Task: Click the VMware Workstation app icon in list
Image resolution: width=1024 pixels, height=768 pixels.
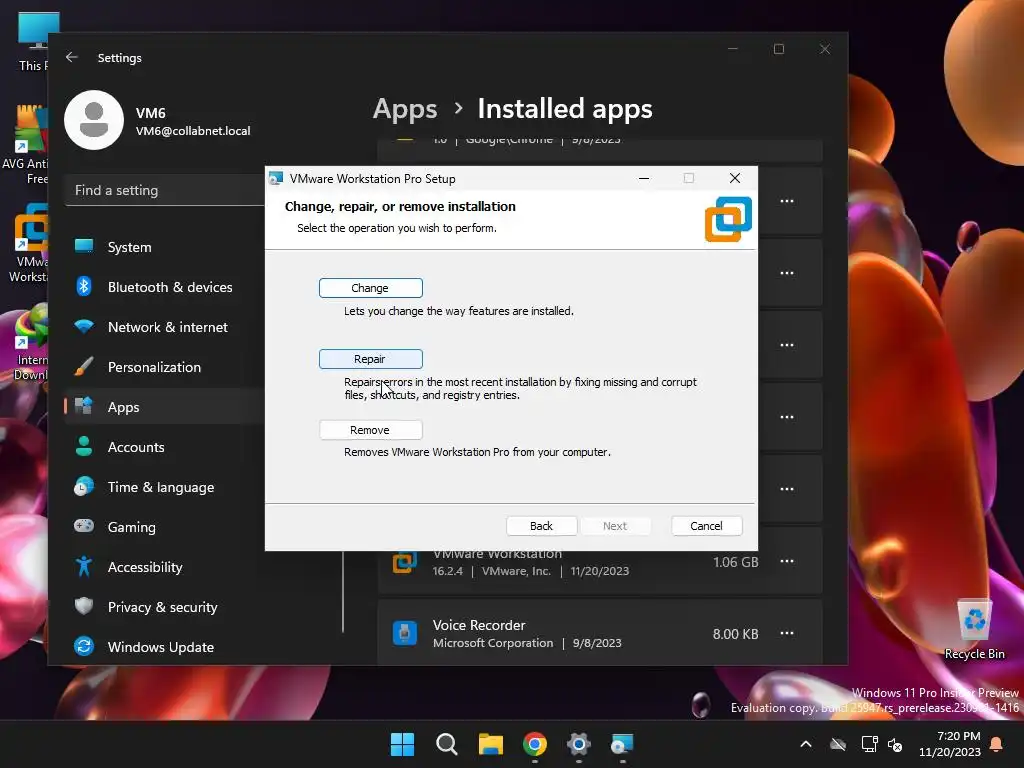Action: coord(405,562)
